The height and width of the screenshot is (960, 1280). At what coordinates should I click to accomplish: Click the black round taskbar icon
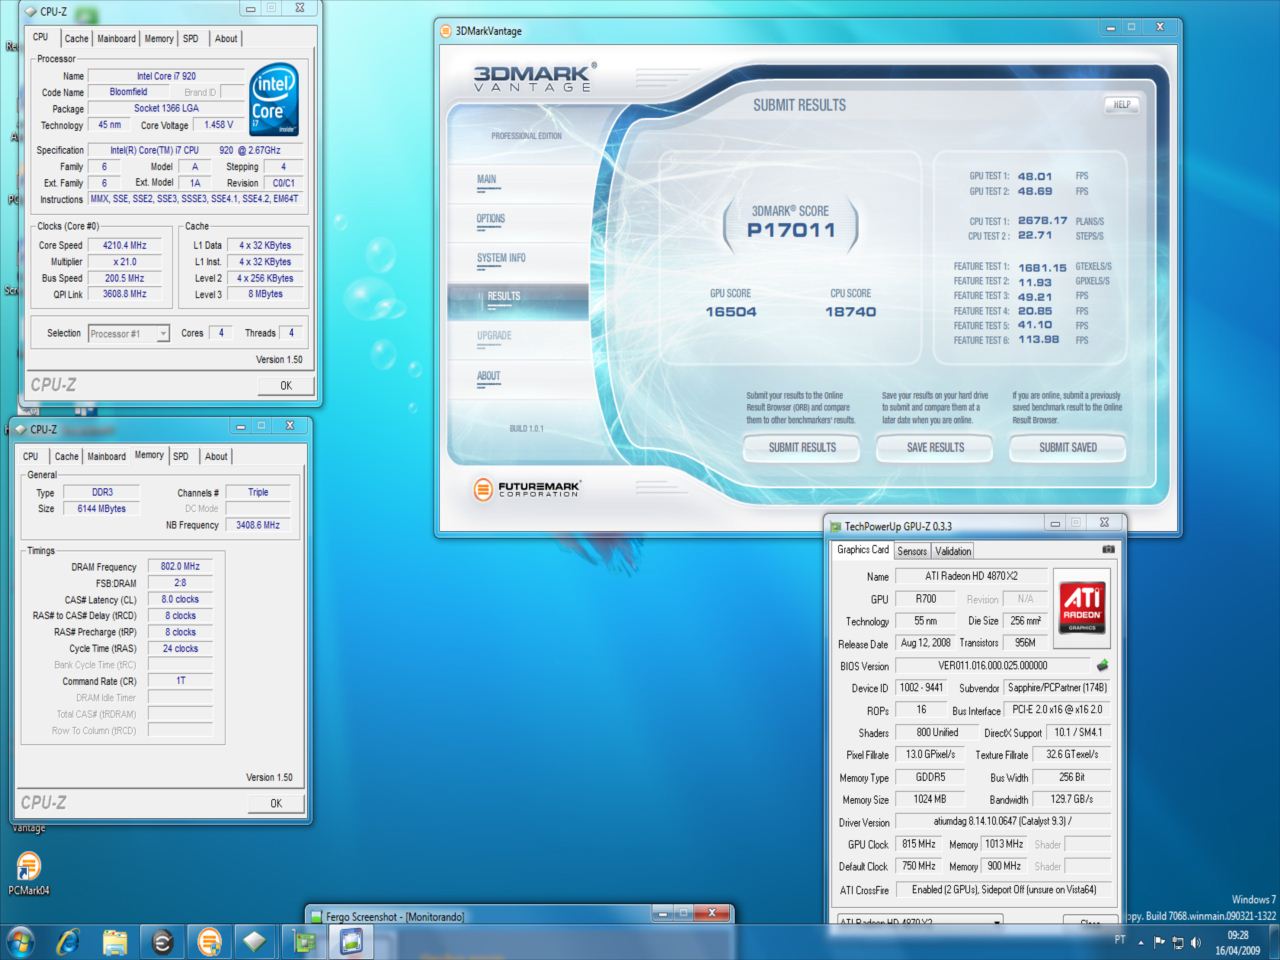(x=162, y=941)
